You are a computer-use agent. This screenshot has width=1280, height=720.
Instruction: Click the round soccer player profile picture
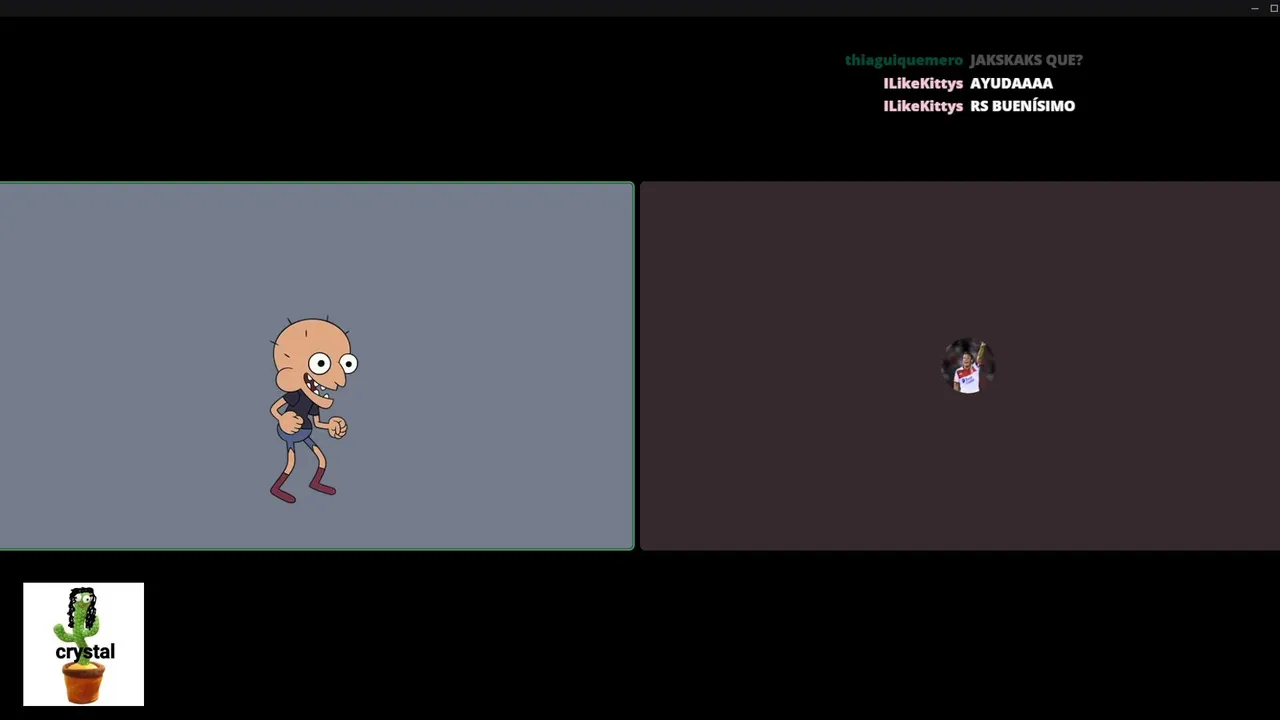pyautogui.click(x=967, y=366)
